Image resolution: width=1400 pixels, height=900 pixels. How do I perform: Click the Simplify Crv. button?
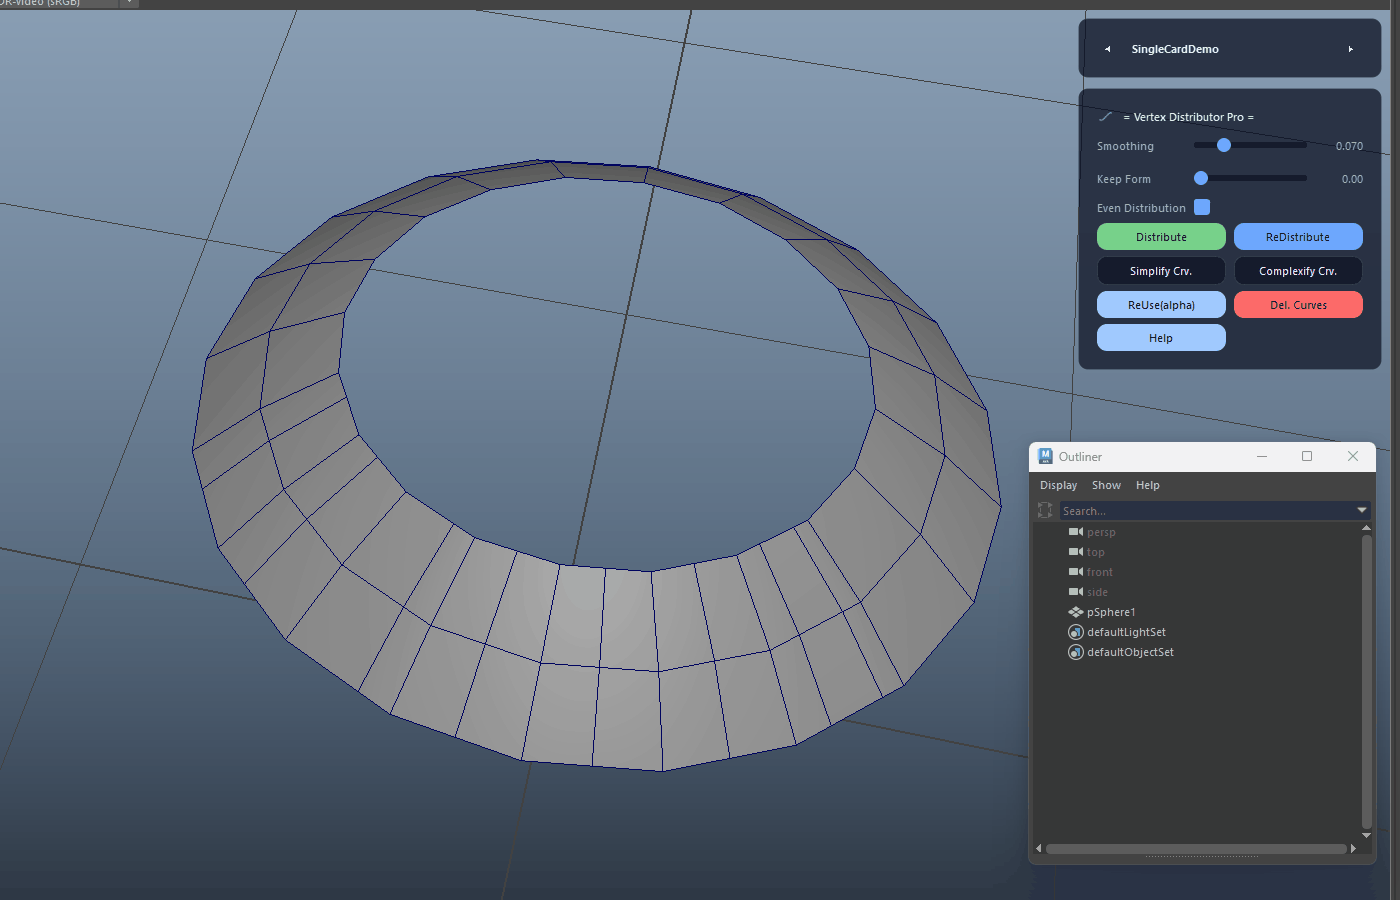click(x=1161, y=271)
